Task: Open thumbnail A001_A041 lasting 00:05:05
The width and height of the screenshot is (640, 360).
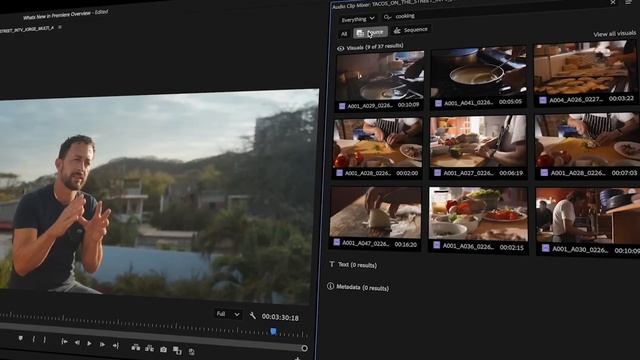Action: click(478, 77)
